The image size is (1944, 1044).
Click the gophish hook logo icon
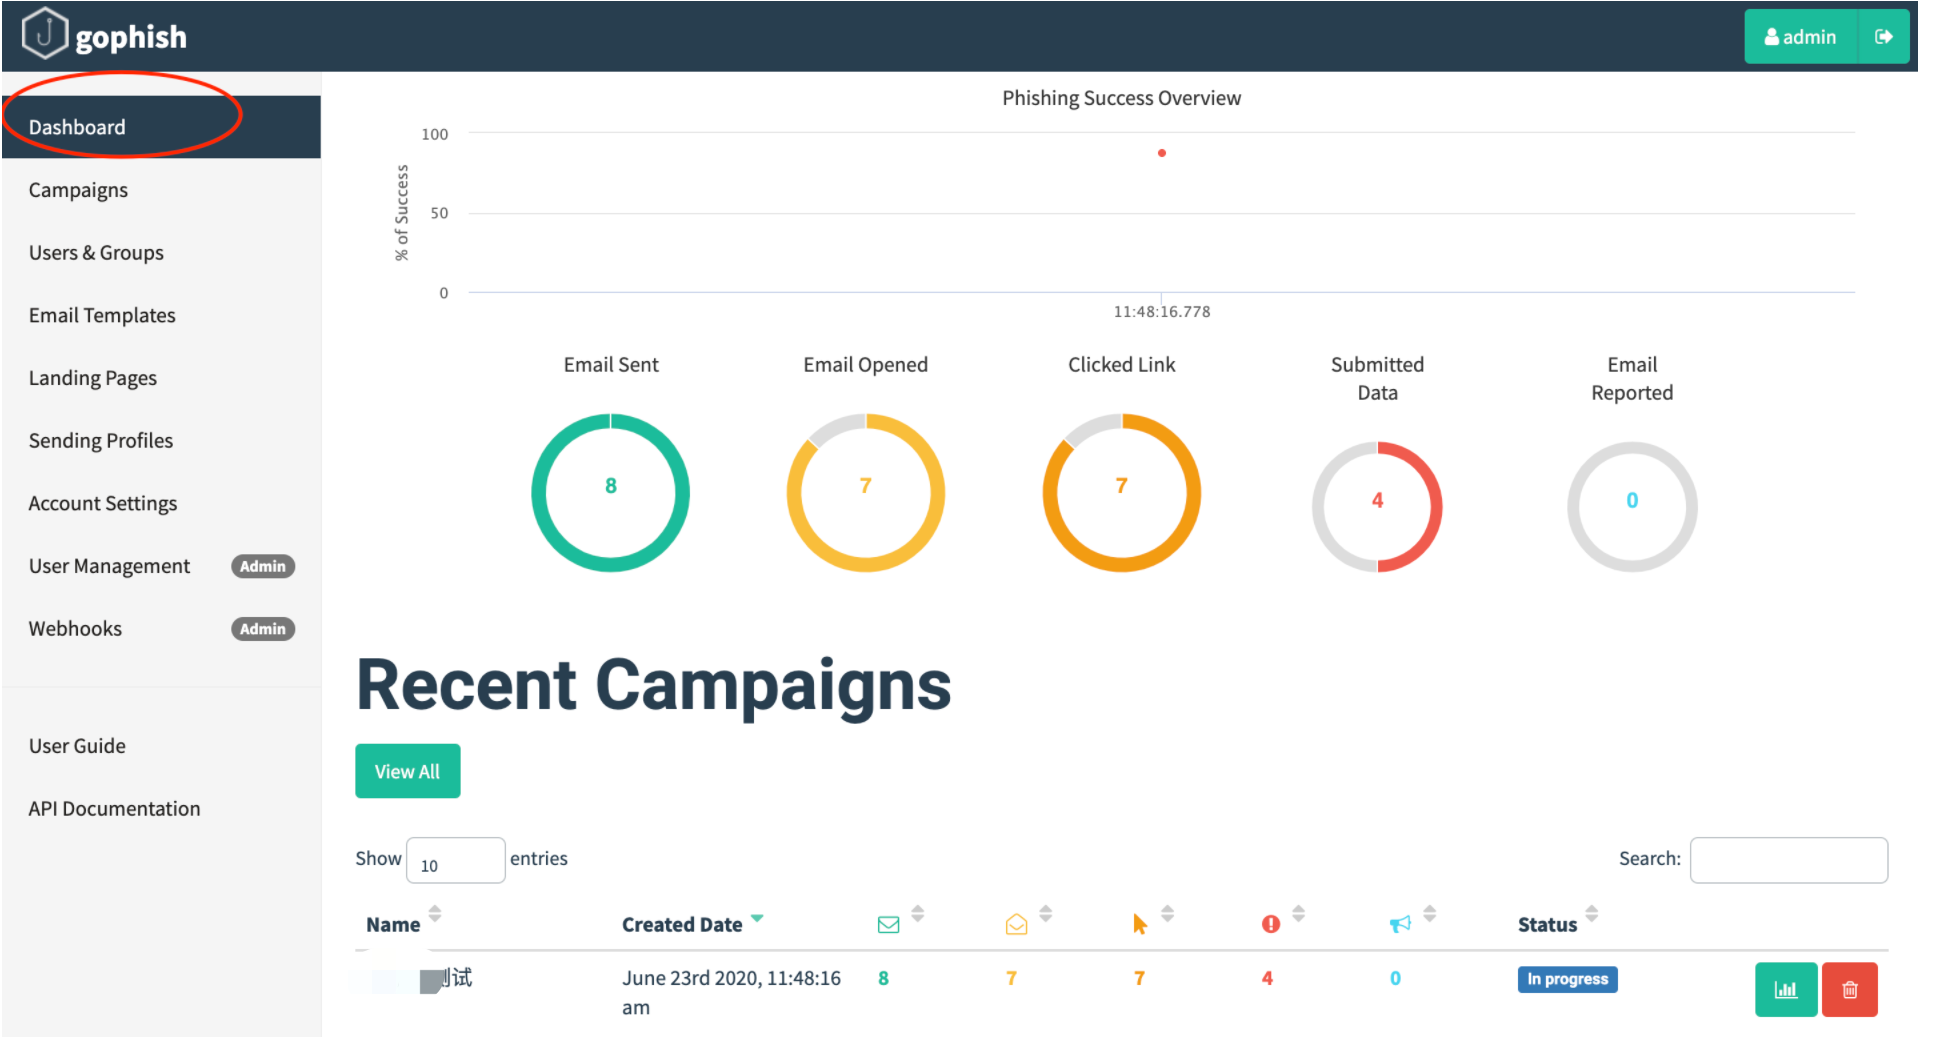44,35
